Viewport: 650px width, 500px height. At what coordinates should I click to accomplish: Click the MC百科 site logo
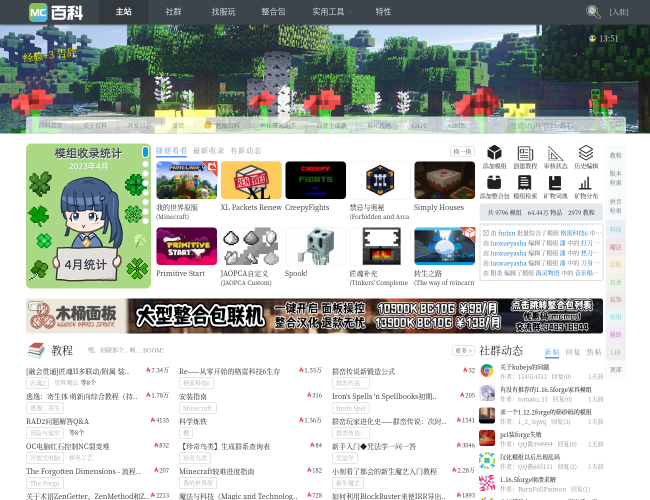tap(56, 12)
